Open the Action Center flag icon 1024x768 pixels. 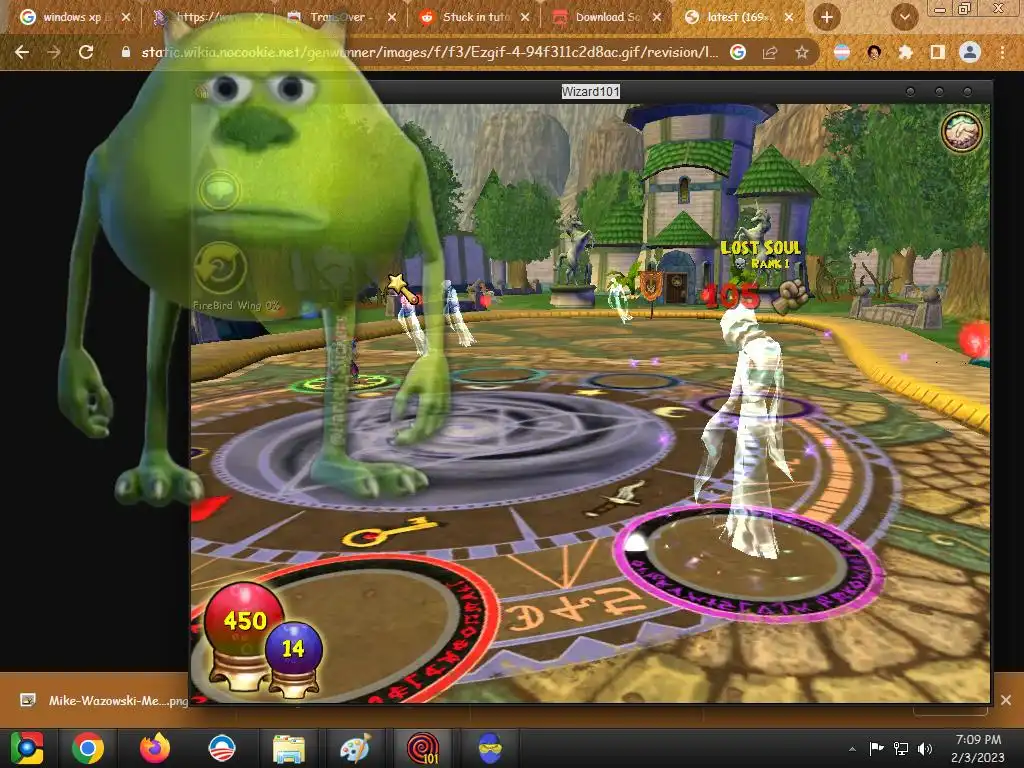tap(876, 748)
